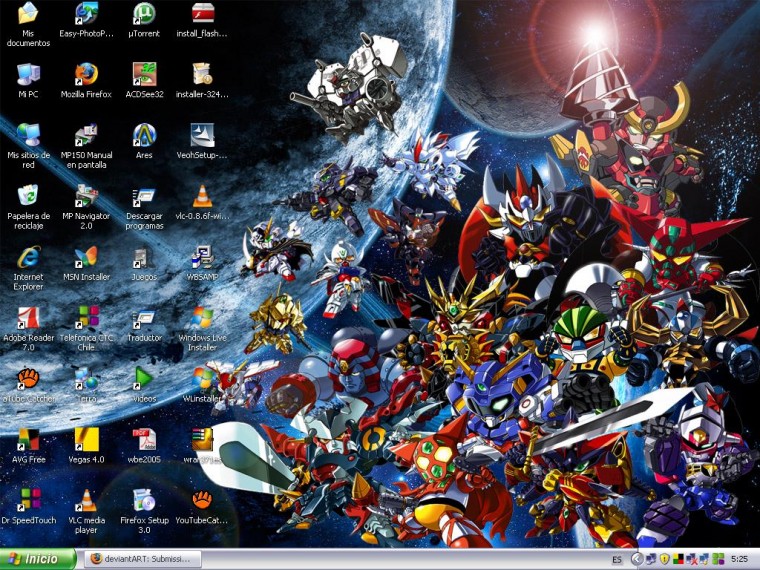Click the green squares SpeedTouch tray icon
760x570 pixels.
[718, 559]
